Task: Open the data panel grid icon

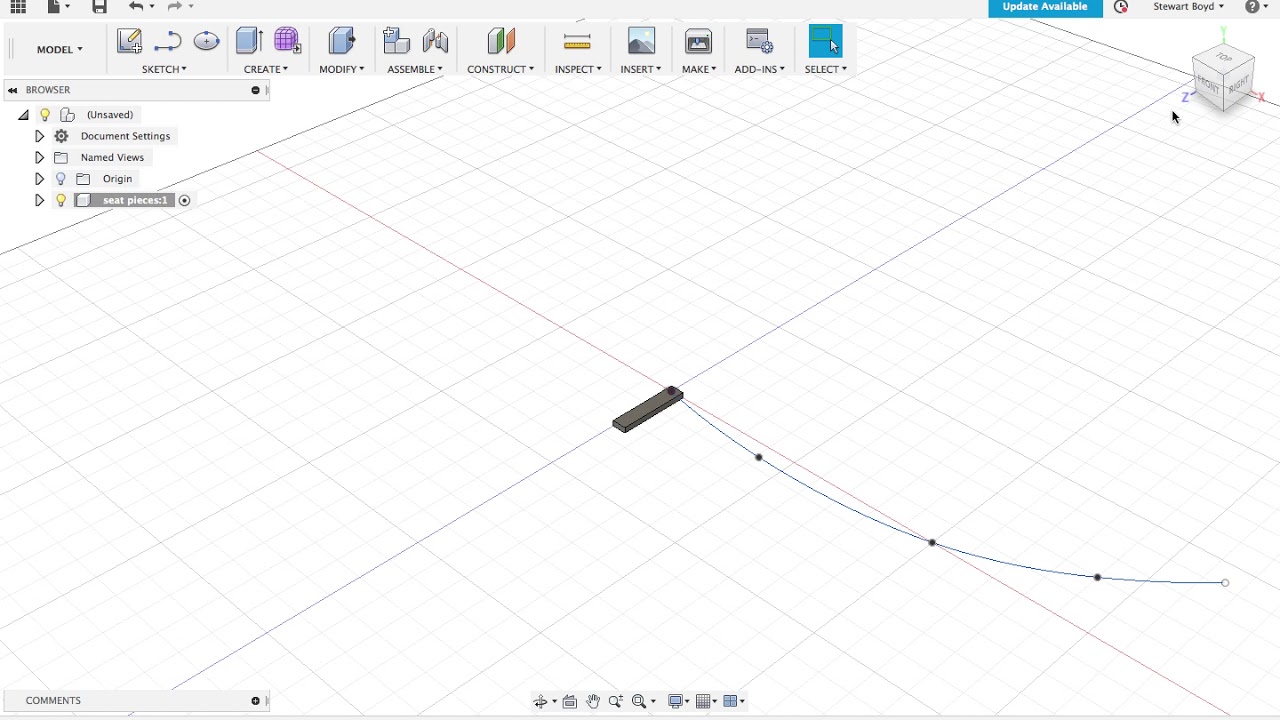Action: coord(18,6)
